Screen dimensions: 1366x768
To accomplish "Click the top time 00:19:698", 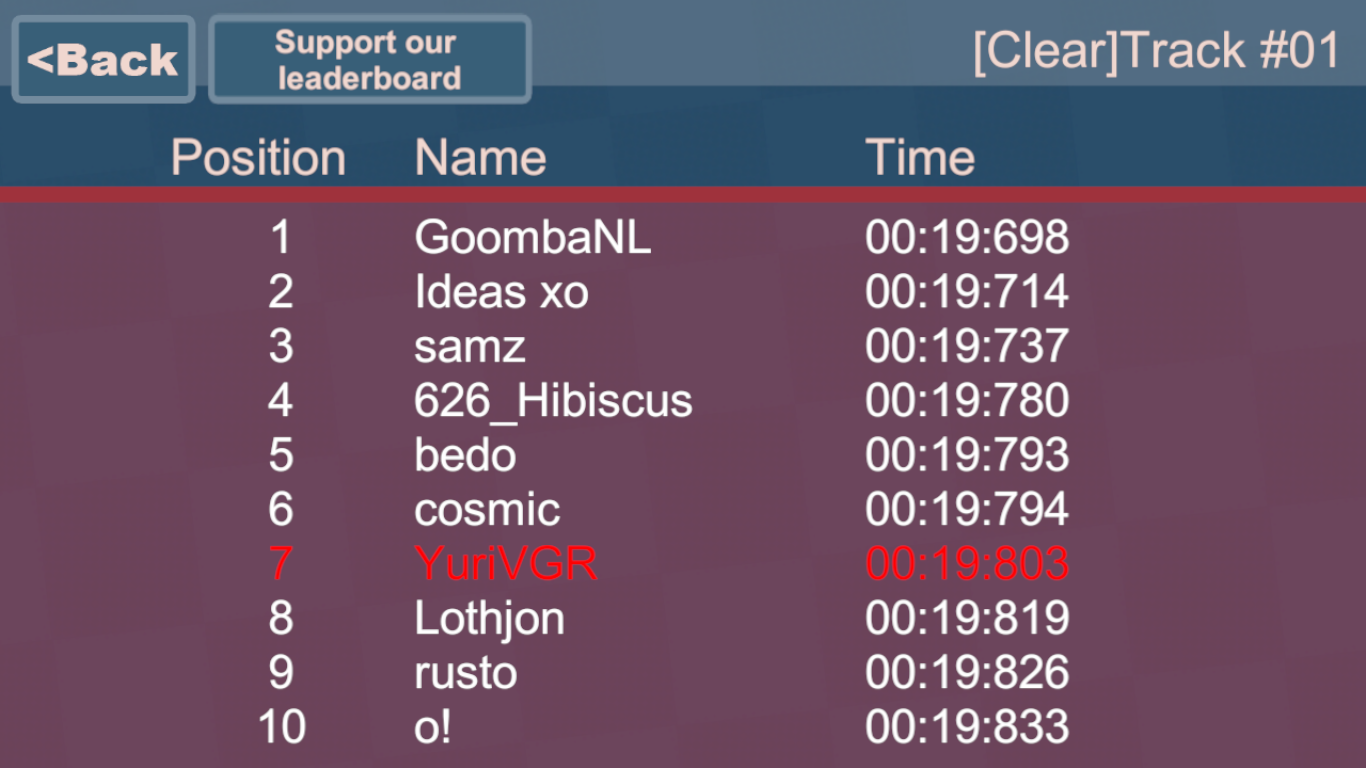I will (967, 238).
